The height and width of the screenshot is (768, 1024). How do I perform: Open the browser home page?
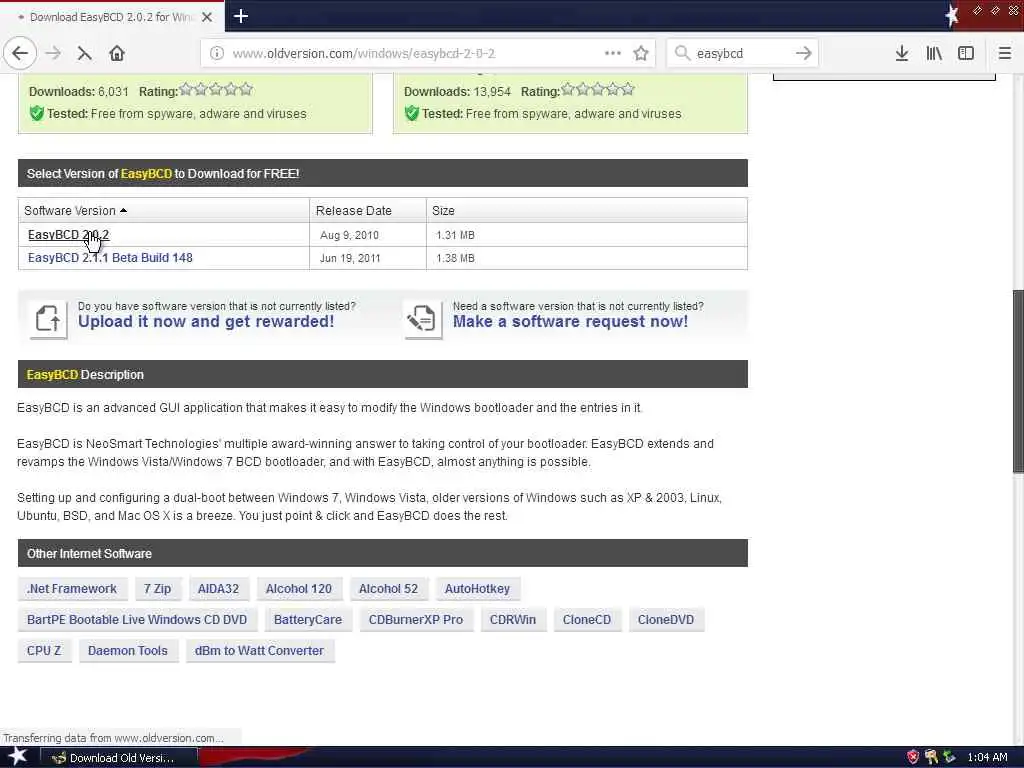(117, 53)
